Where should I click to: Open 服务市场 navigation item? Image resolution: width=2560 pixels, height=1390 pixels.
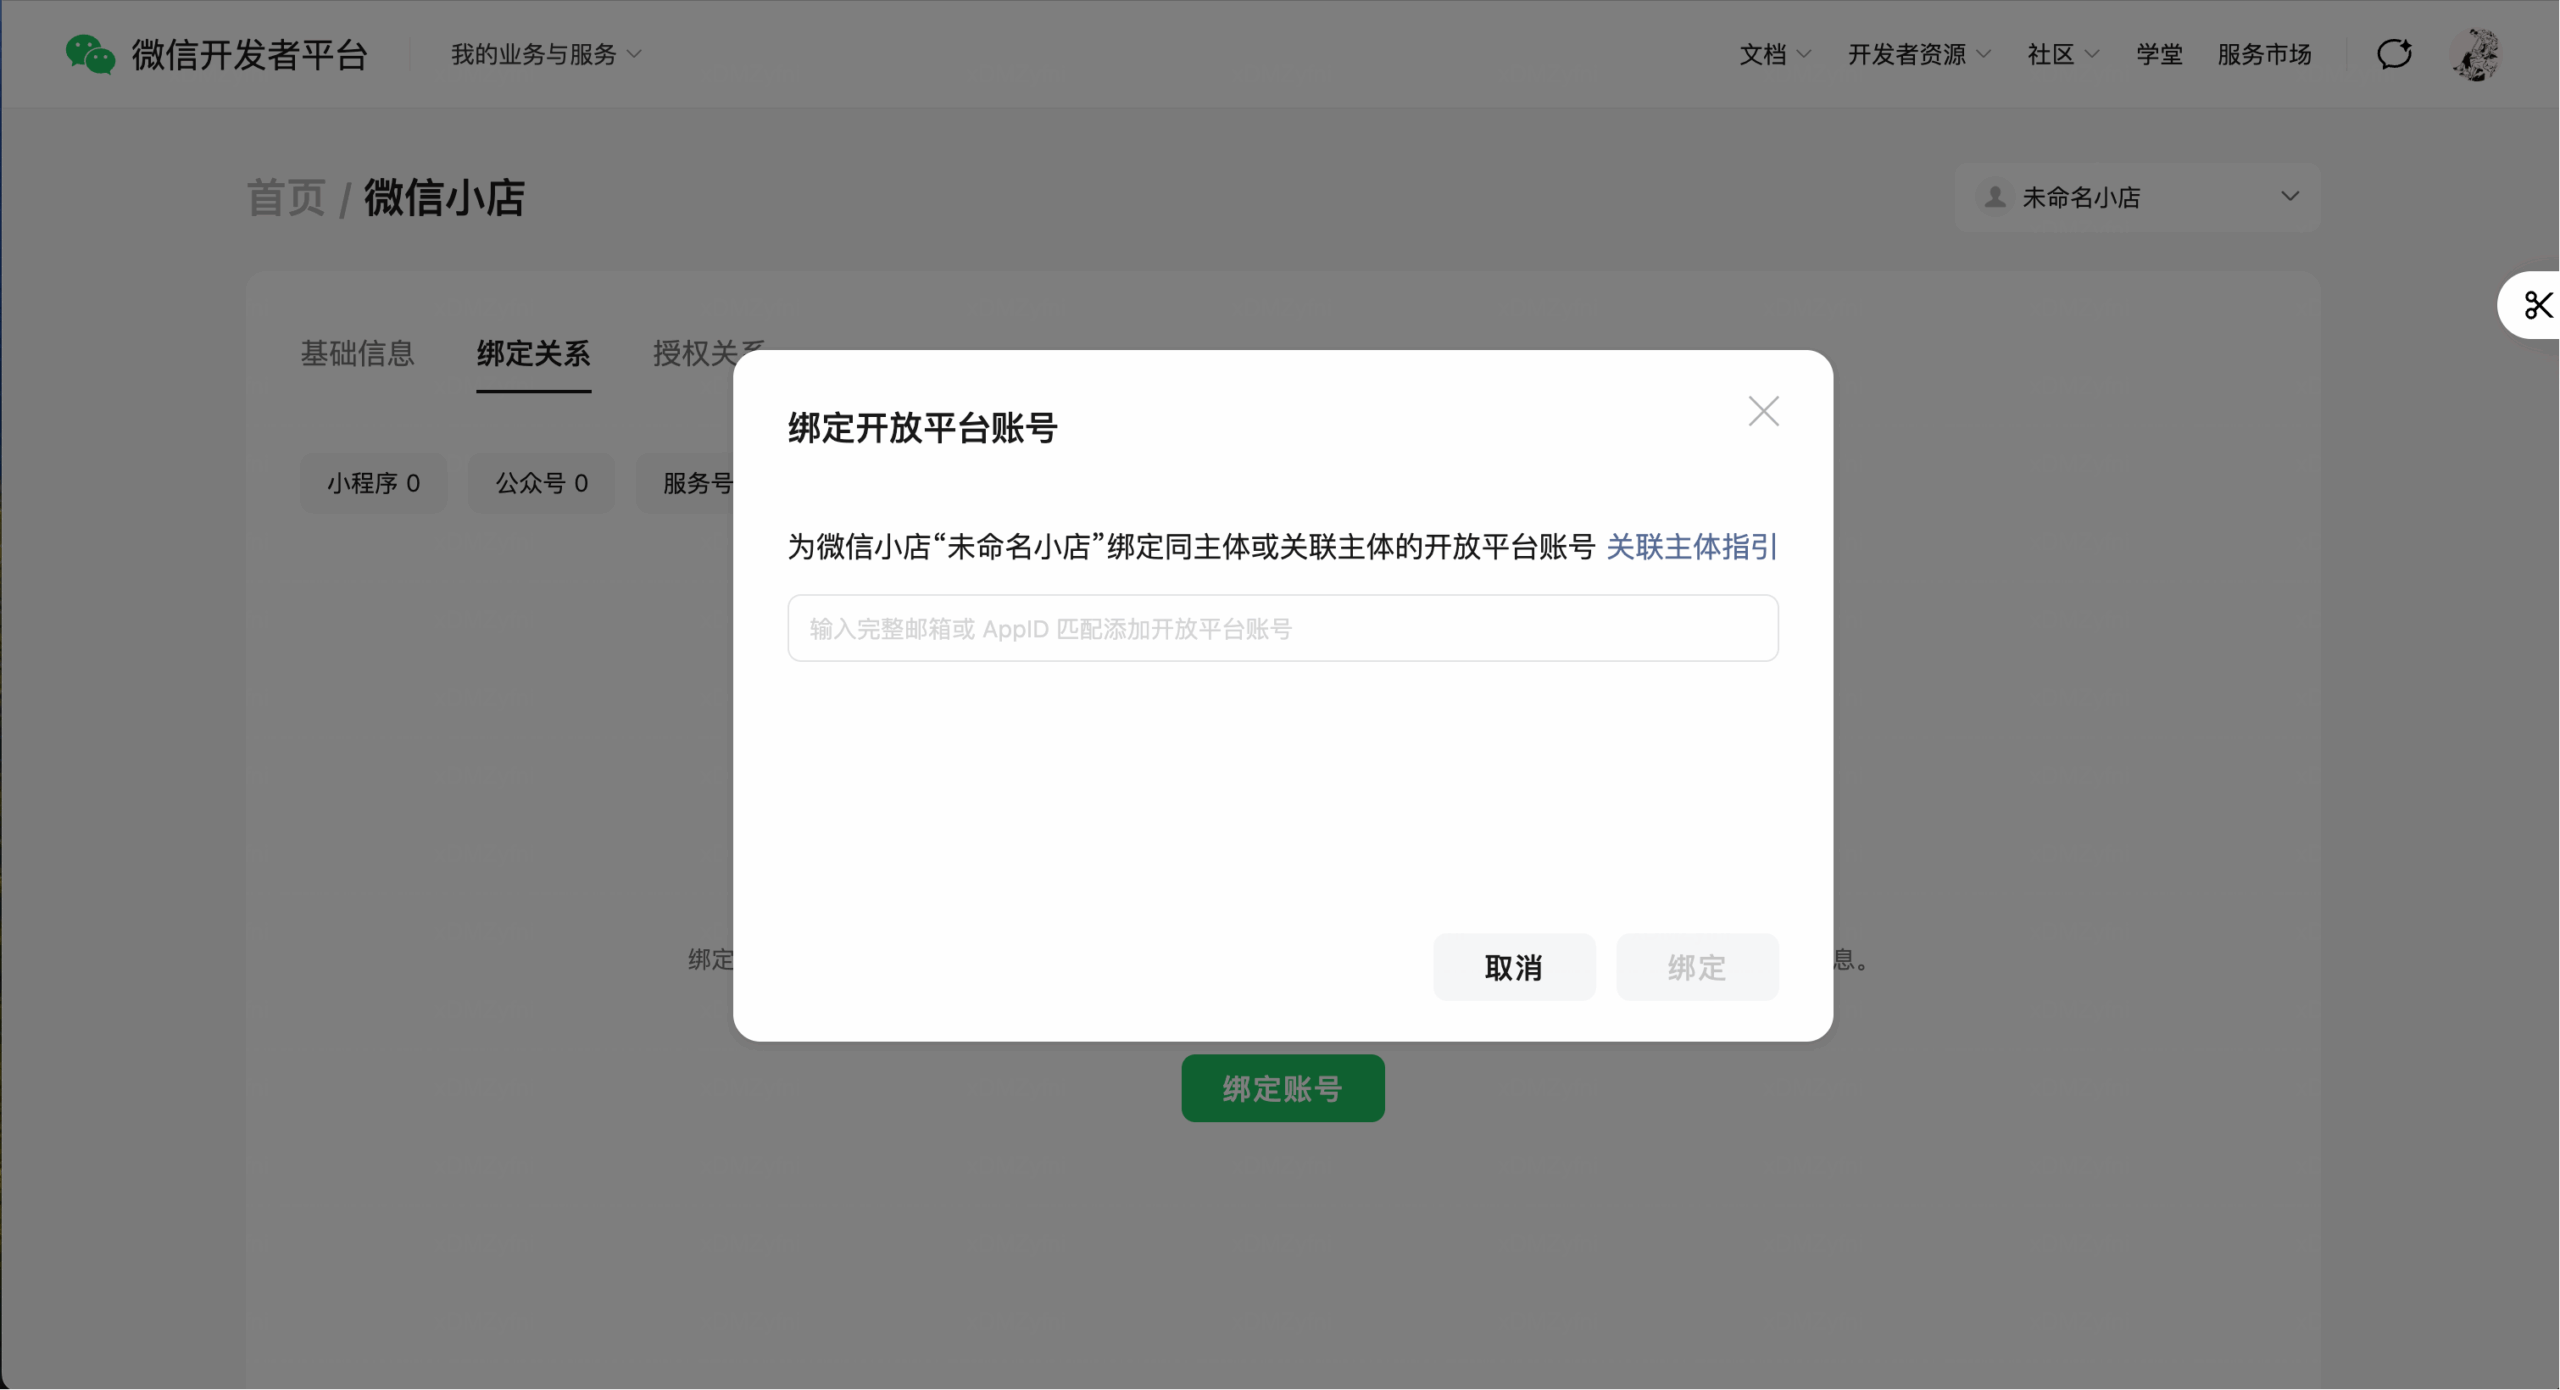point(2264,54)
